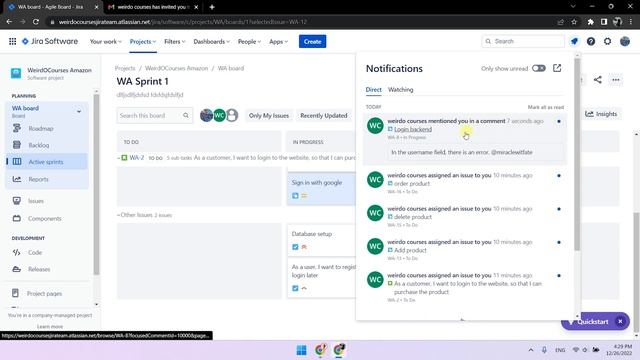The width and height of the screenshot is (640, 360).
Task: Toggle Recently Updated quick filter
Action: (324, 116)
